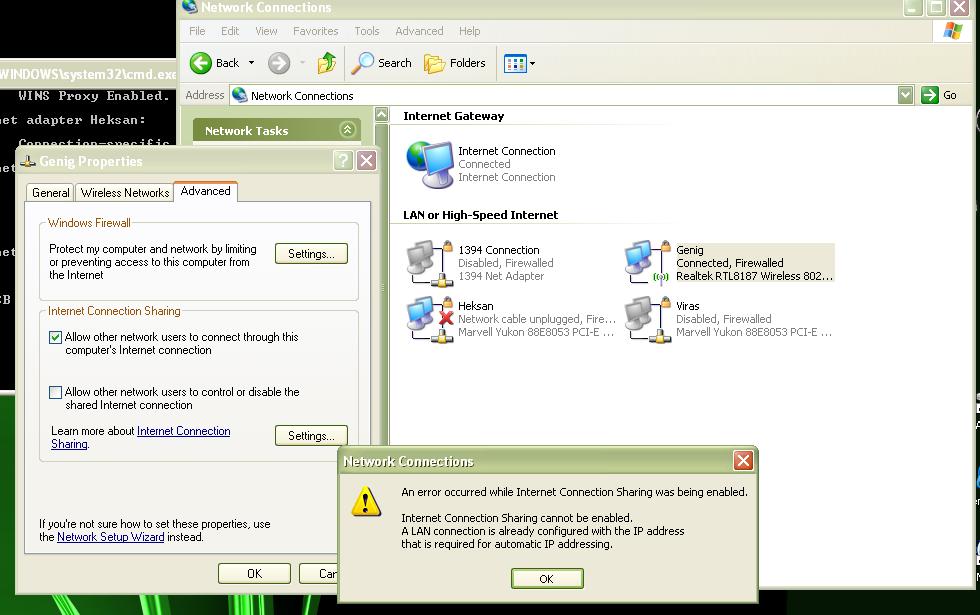The width and height of the screenshot is (980, 615).
Task: Open Internet Connection Sharing Settings button
Action: (x=311, y=436)
